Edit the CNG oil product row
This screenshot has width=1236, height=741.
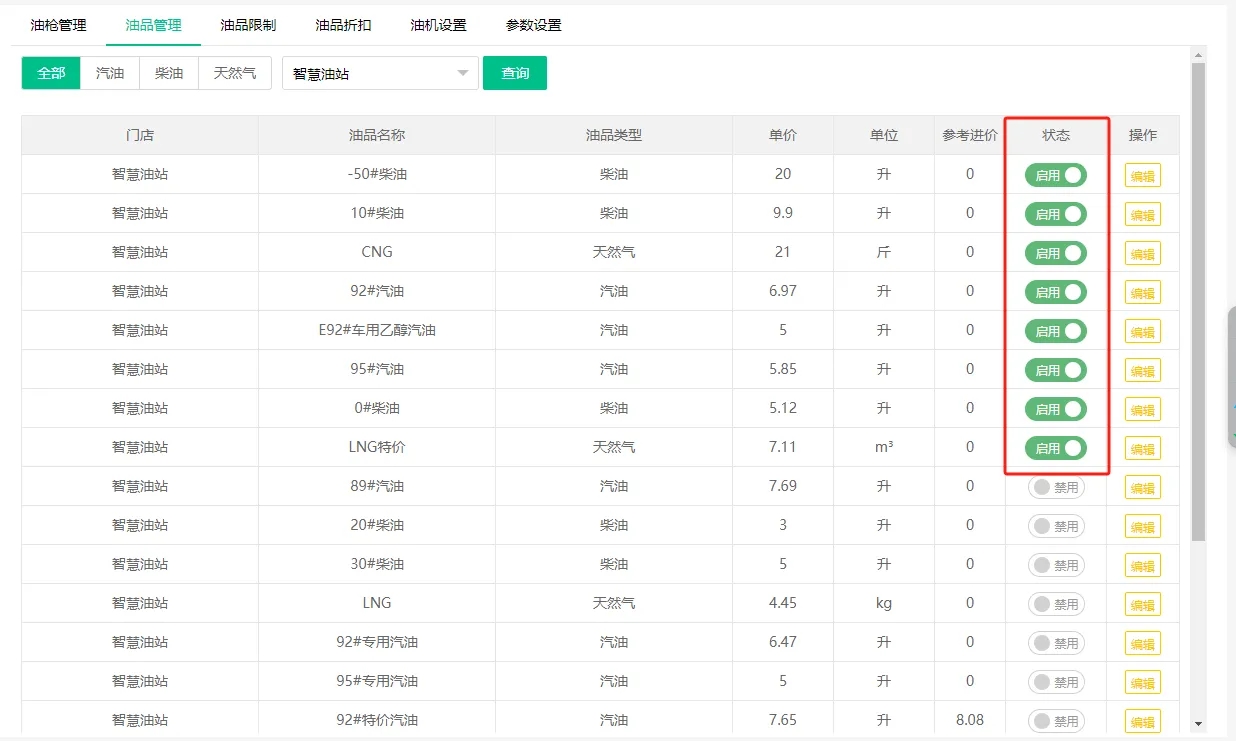[1142, 254]
